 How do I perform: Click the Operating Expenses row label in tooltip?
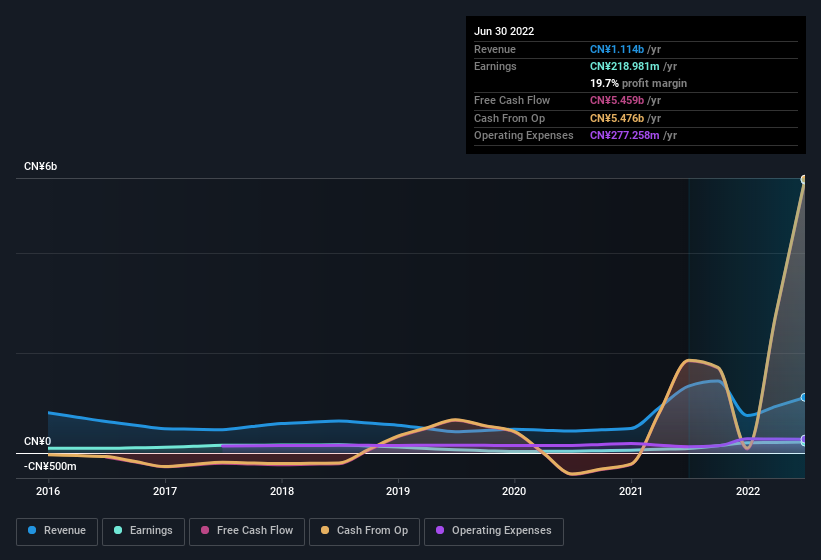click(524, 136)
